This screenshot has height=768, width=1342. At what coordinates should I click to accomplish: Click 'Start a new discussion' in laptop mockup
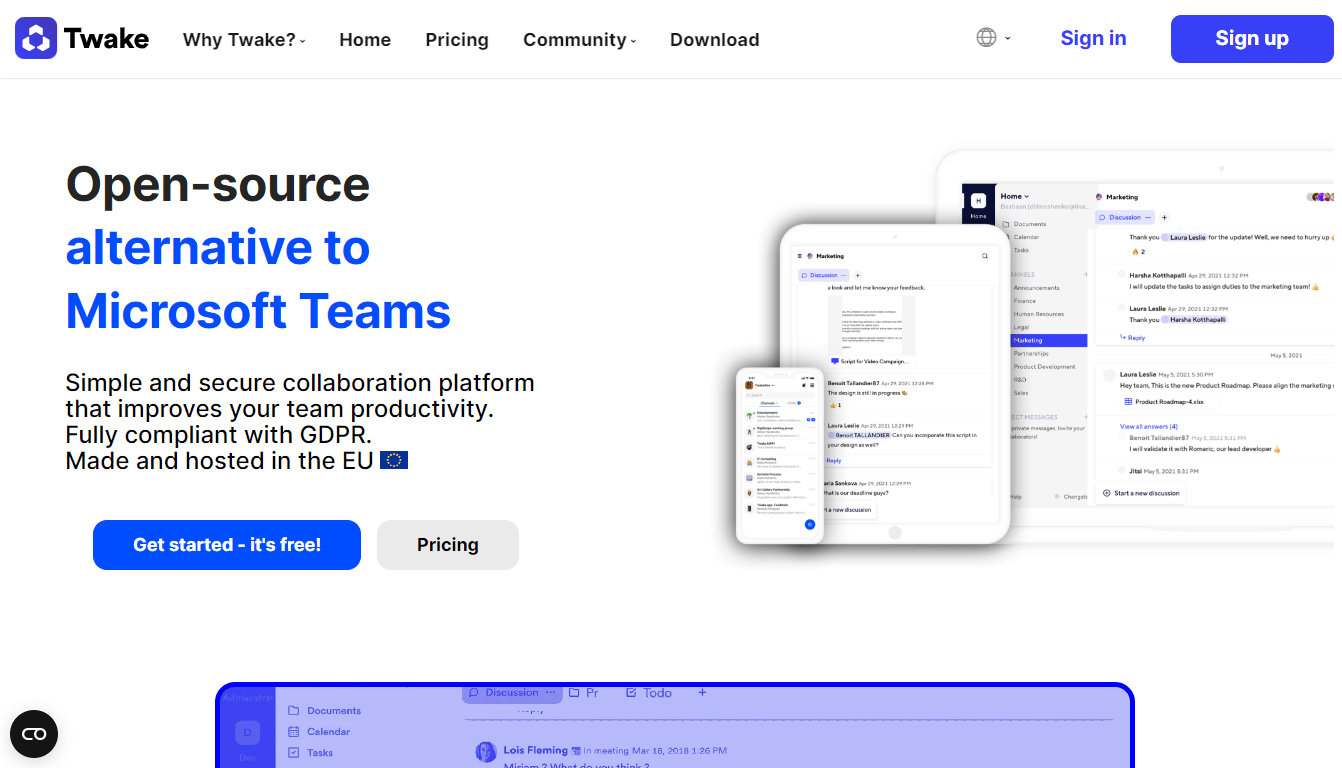[x=1141, y=493]
